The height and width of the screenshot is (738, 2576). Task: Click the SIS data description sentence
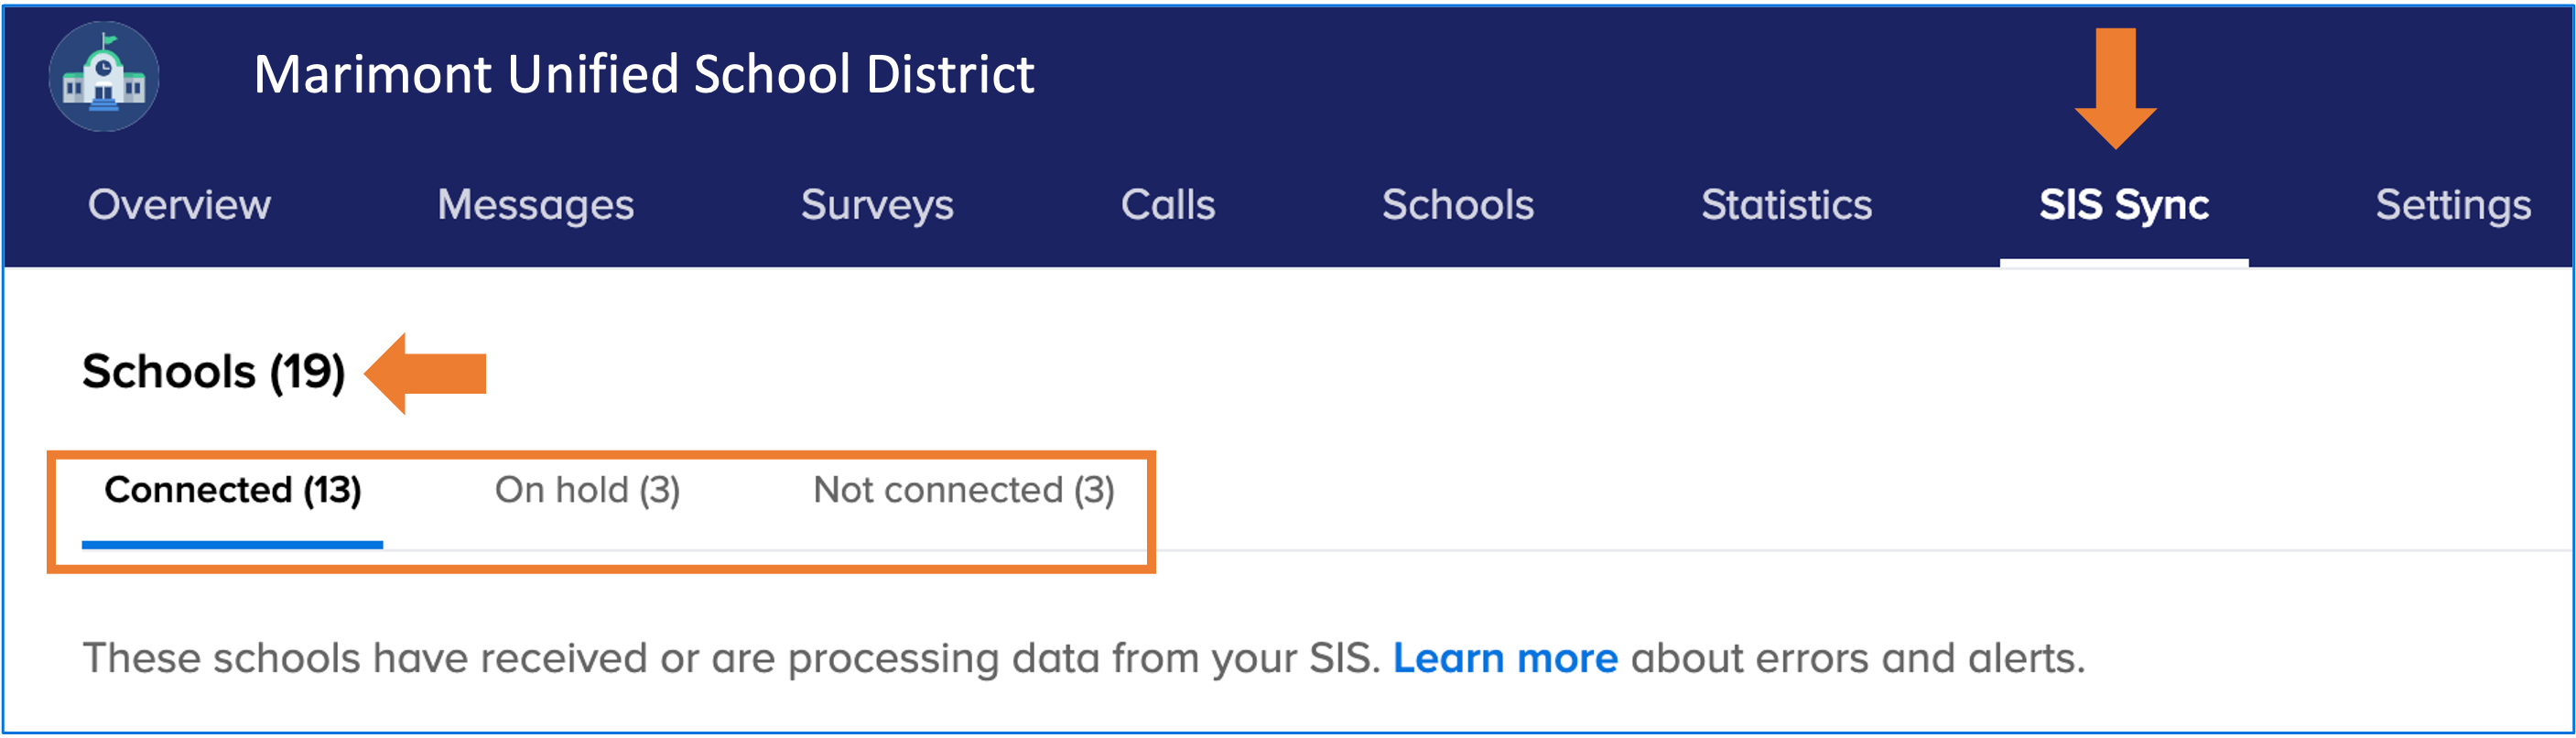tap(730, 658)
